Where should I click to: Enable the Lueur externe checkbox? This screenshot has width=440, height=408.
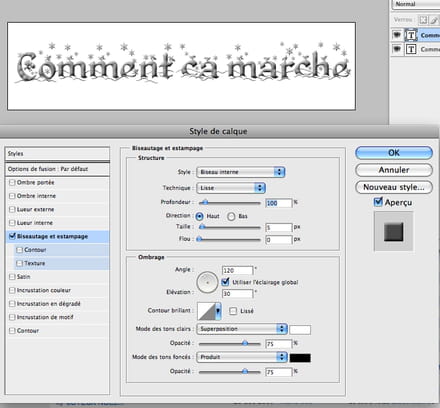click(x=12, y=209)
